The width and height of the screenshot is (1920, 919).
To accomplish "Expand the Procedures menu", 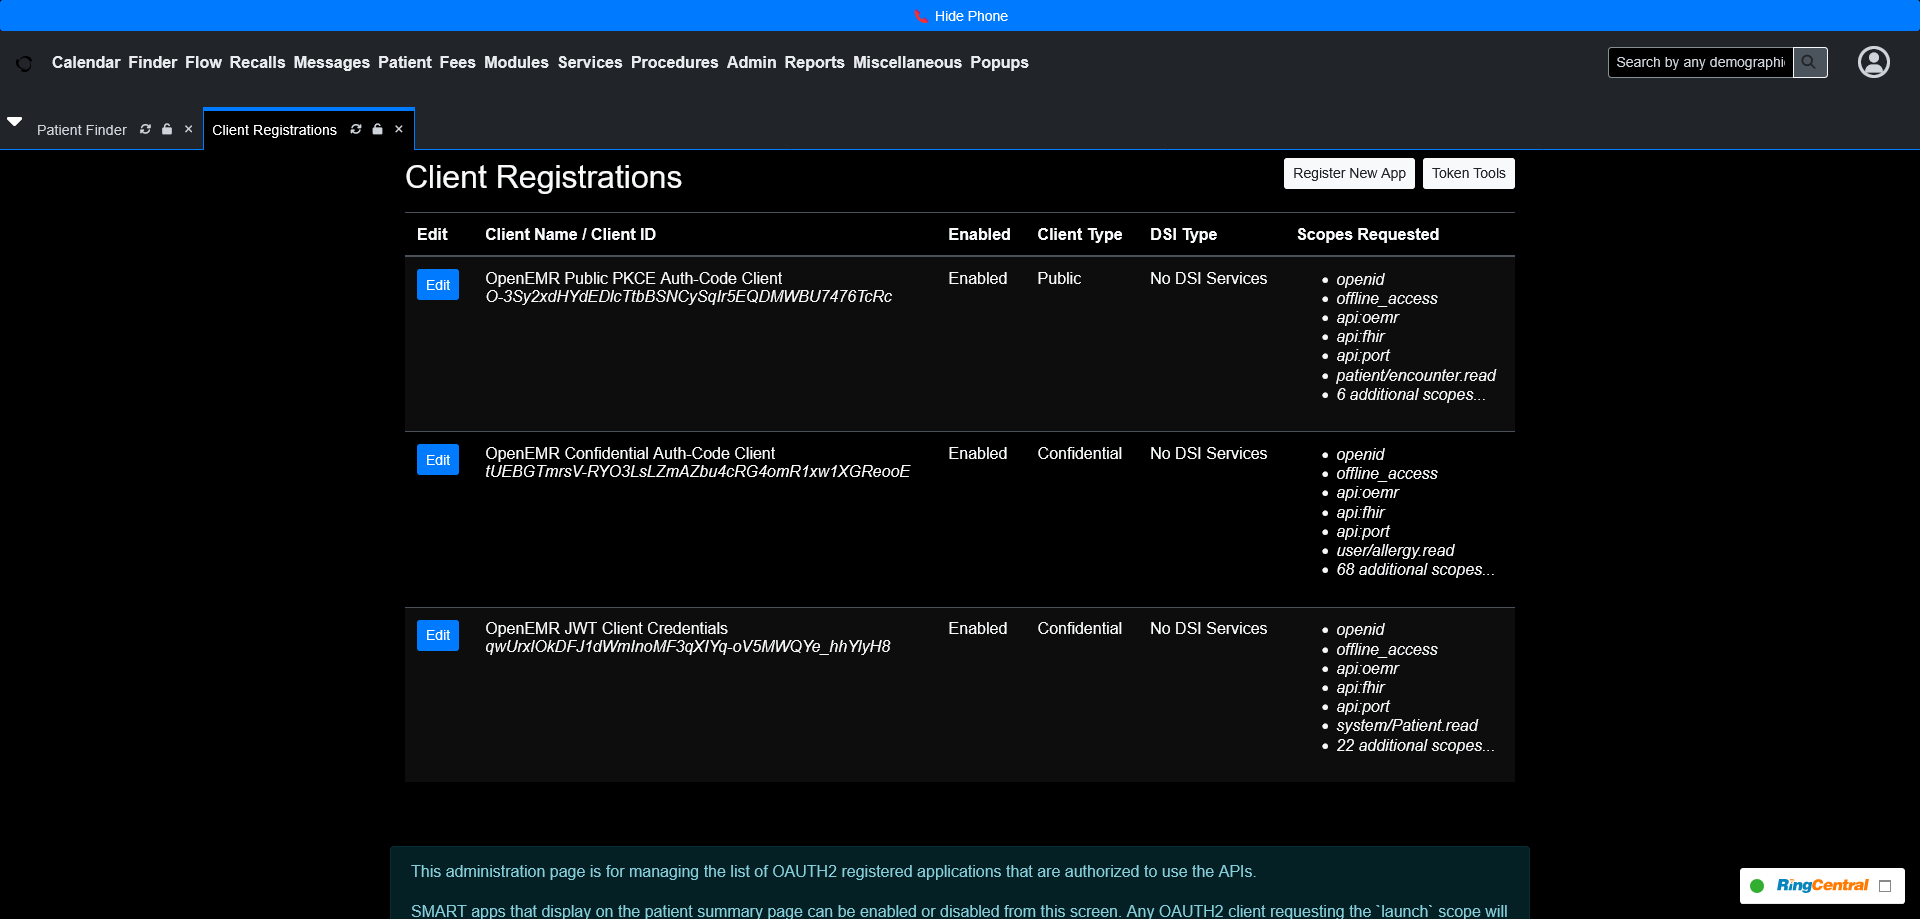I will pos(674,62).
